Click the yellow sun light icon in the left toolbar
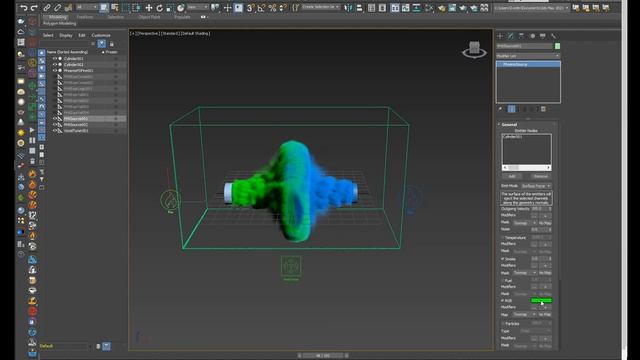 click(x=21, y=133)
